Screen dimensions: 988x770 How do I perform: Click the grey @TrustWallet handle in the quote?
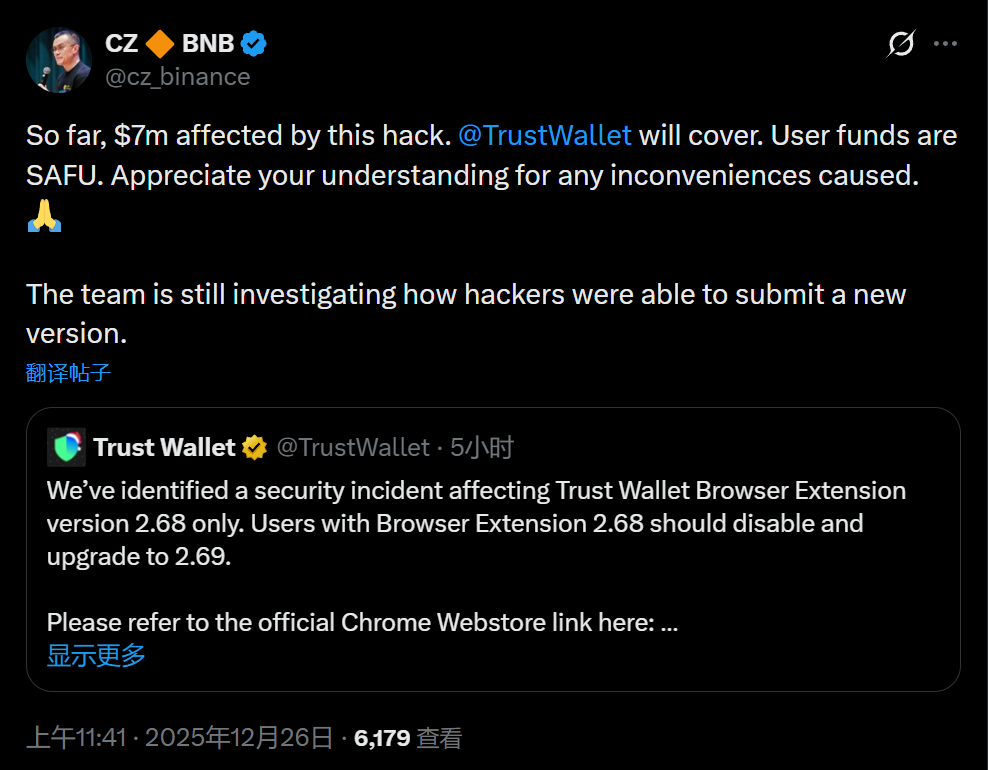coord(352,447)
